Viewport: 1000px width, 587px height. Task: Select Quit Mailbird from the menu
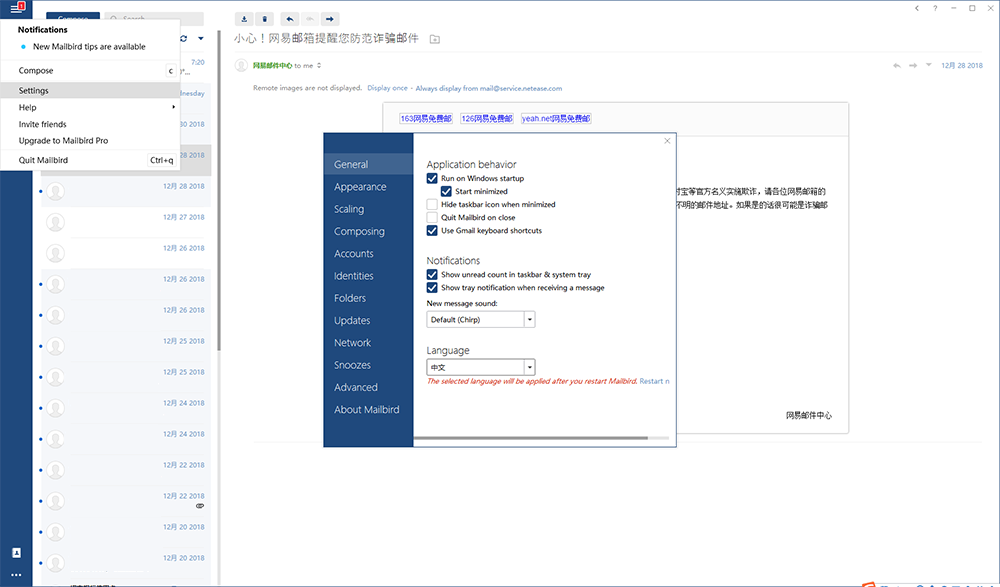(x=44, y=160)
